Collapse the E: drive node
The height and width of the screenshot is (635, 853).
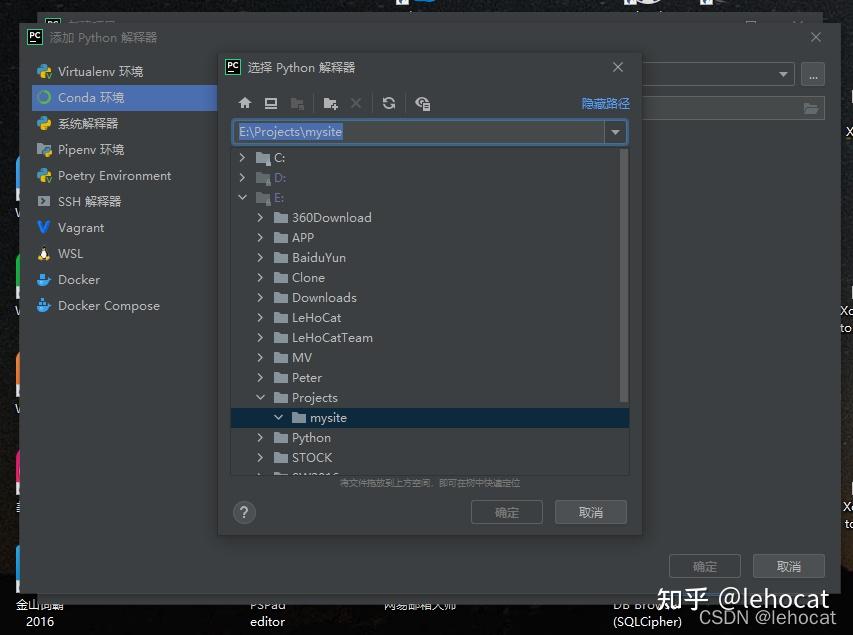(242, 197)
